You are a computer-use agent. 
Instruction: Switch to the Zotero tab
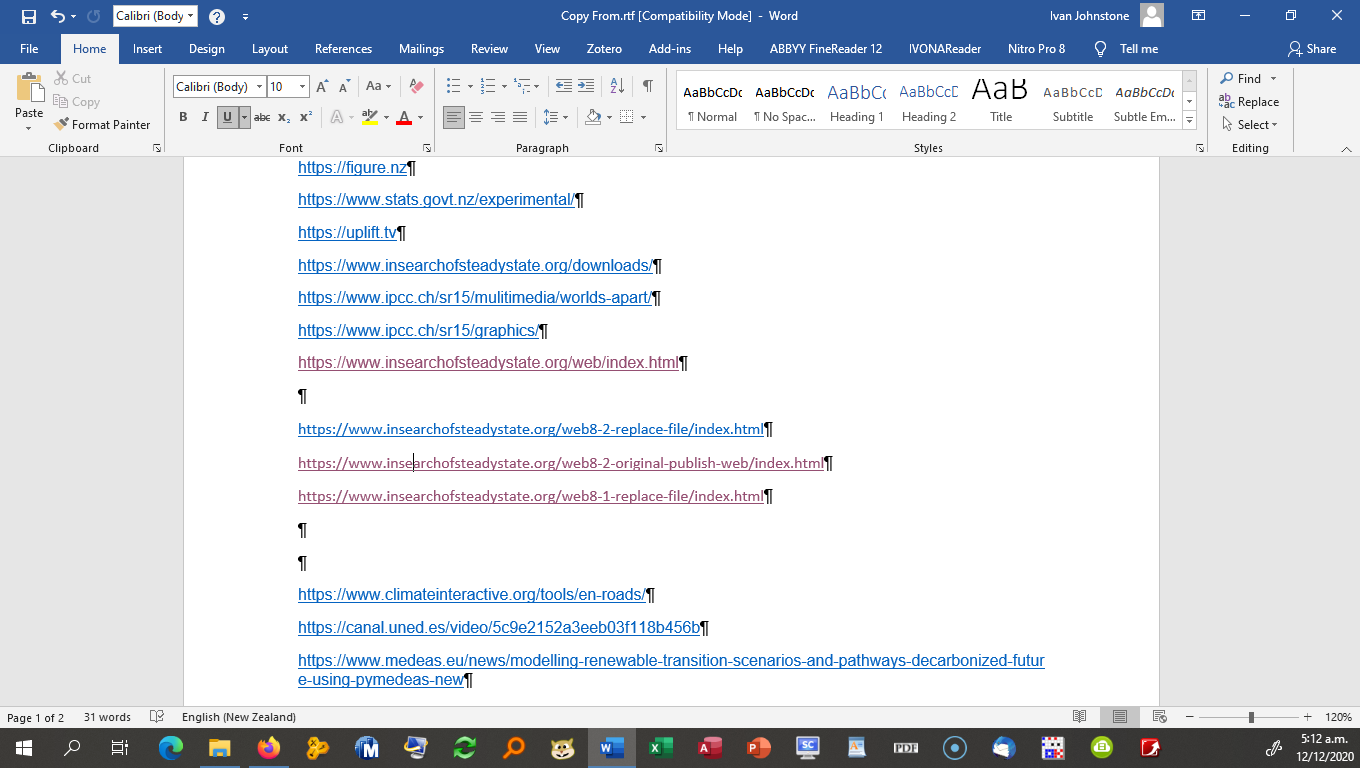click(604, 49)
